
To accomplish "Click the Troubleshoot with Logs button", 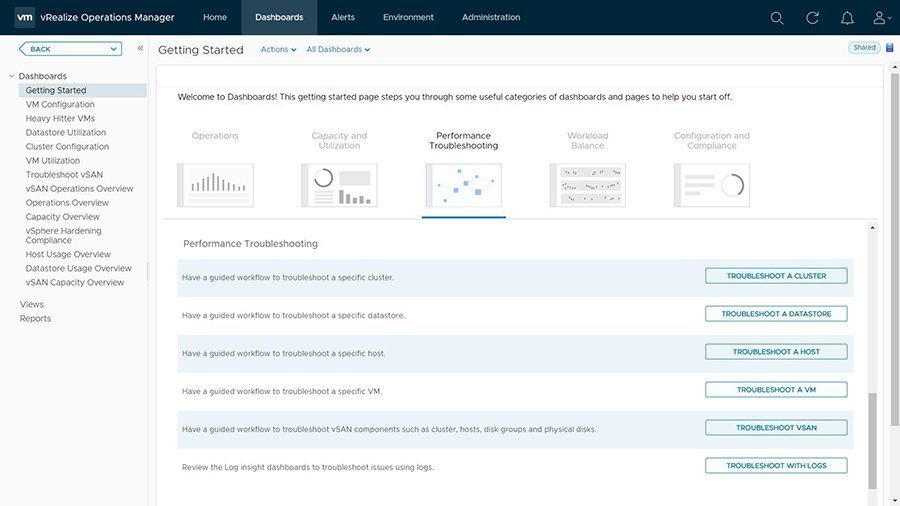I will click(776, 465).
